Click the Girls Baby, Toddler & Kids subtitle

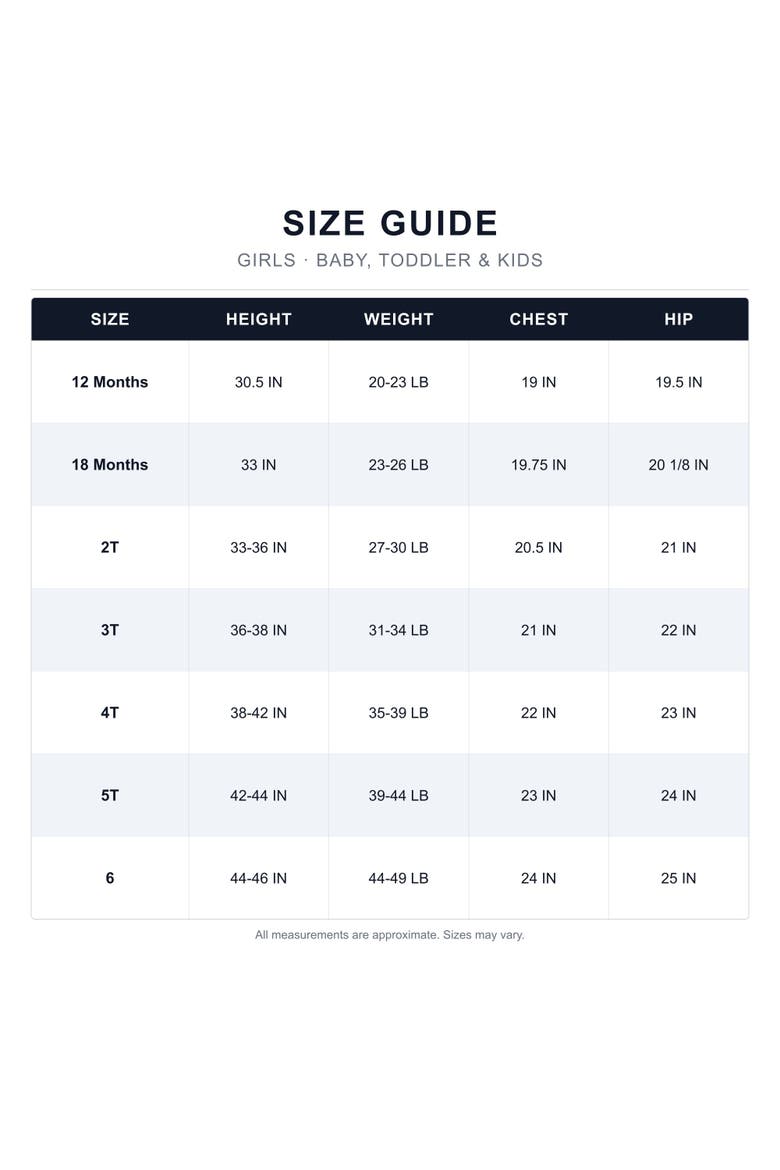coord(390,260)
